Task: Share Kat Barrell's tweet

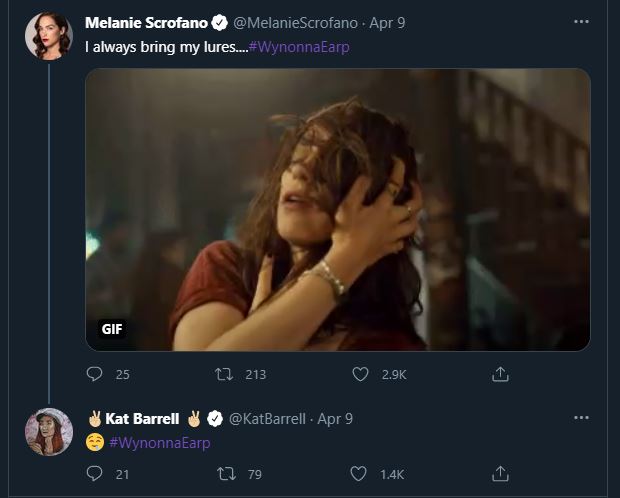Action: tap(501, 474)
